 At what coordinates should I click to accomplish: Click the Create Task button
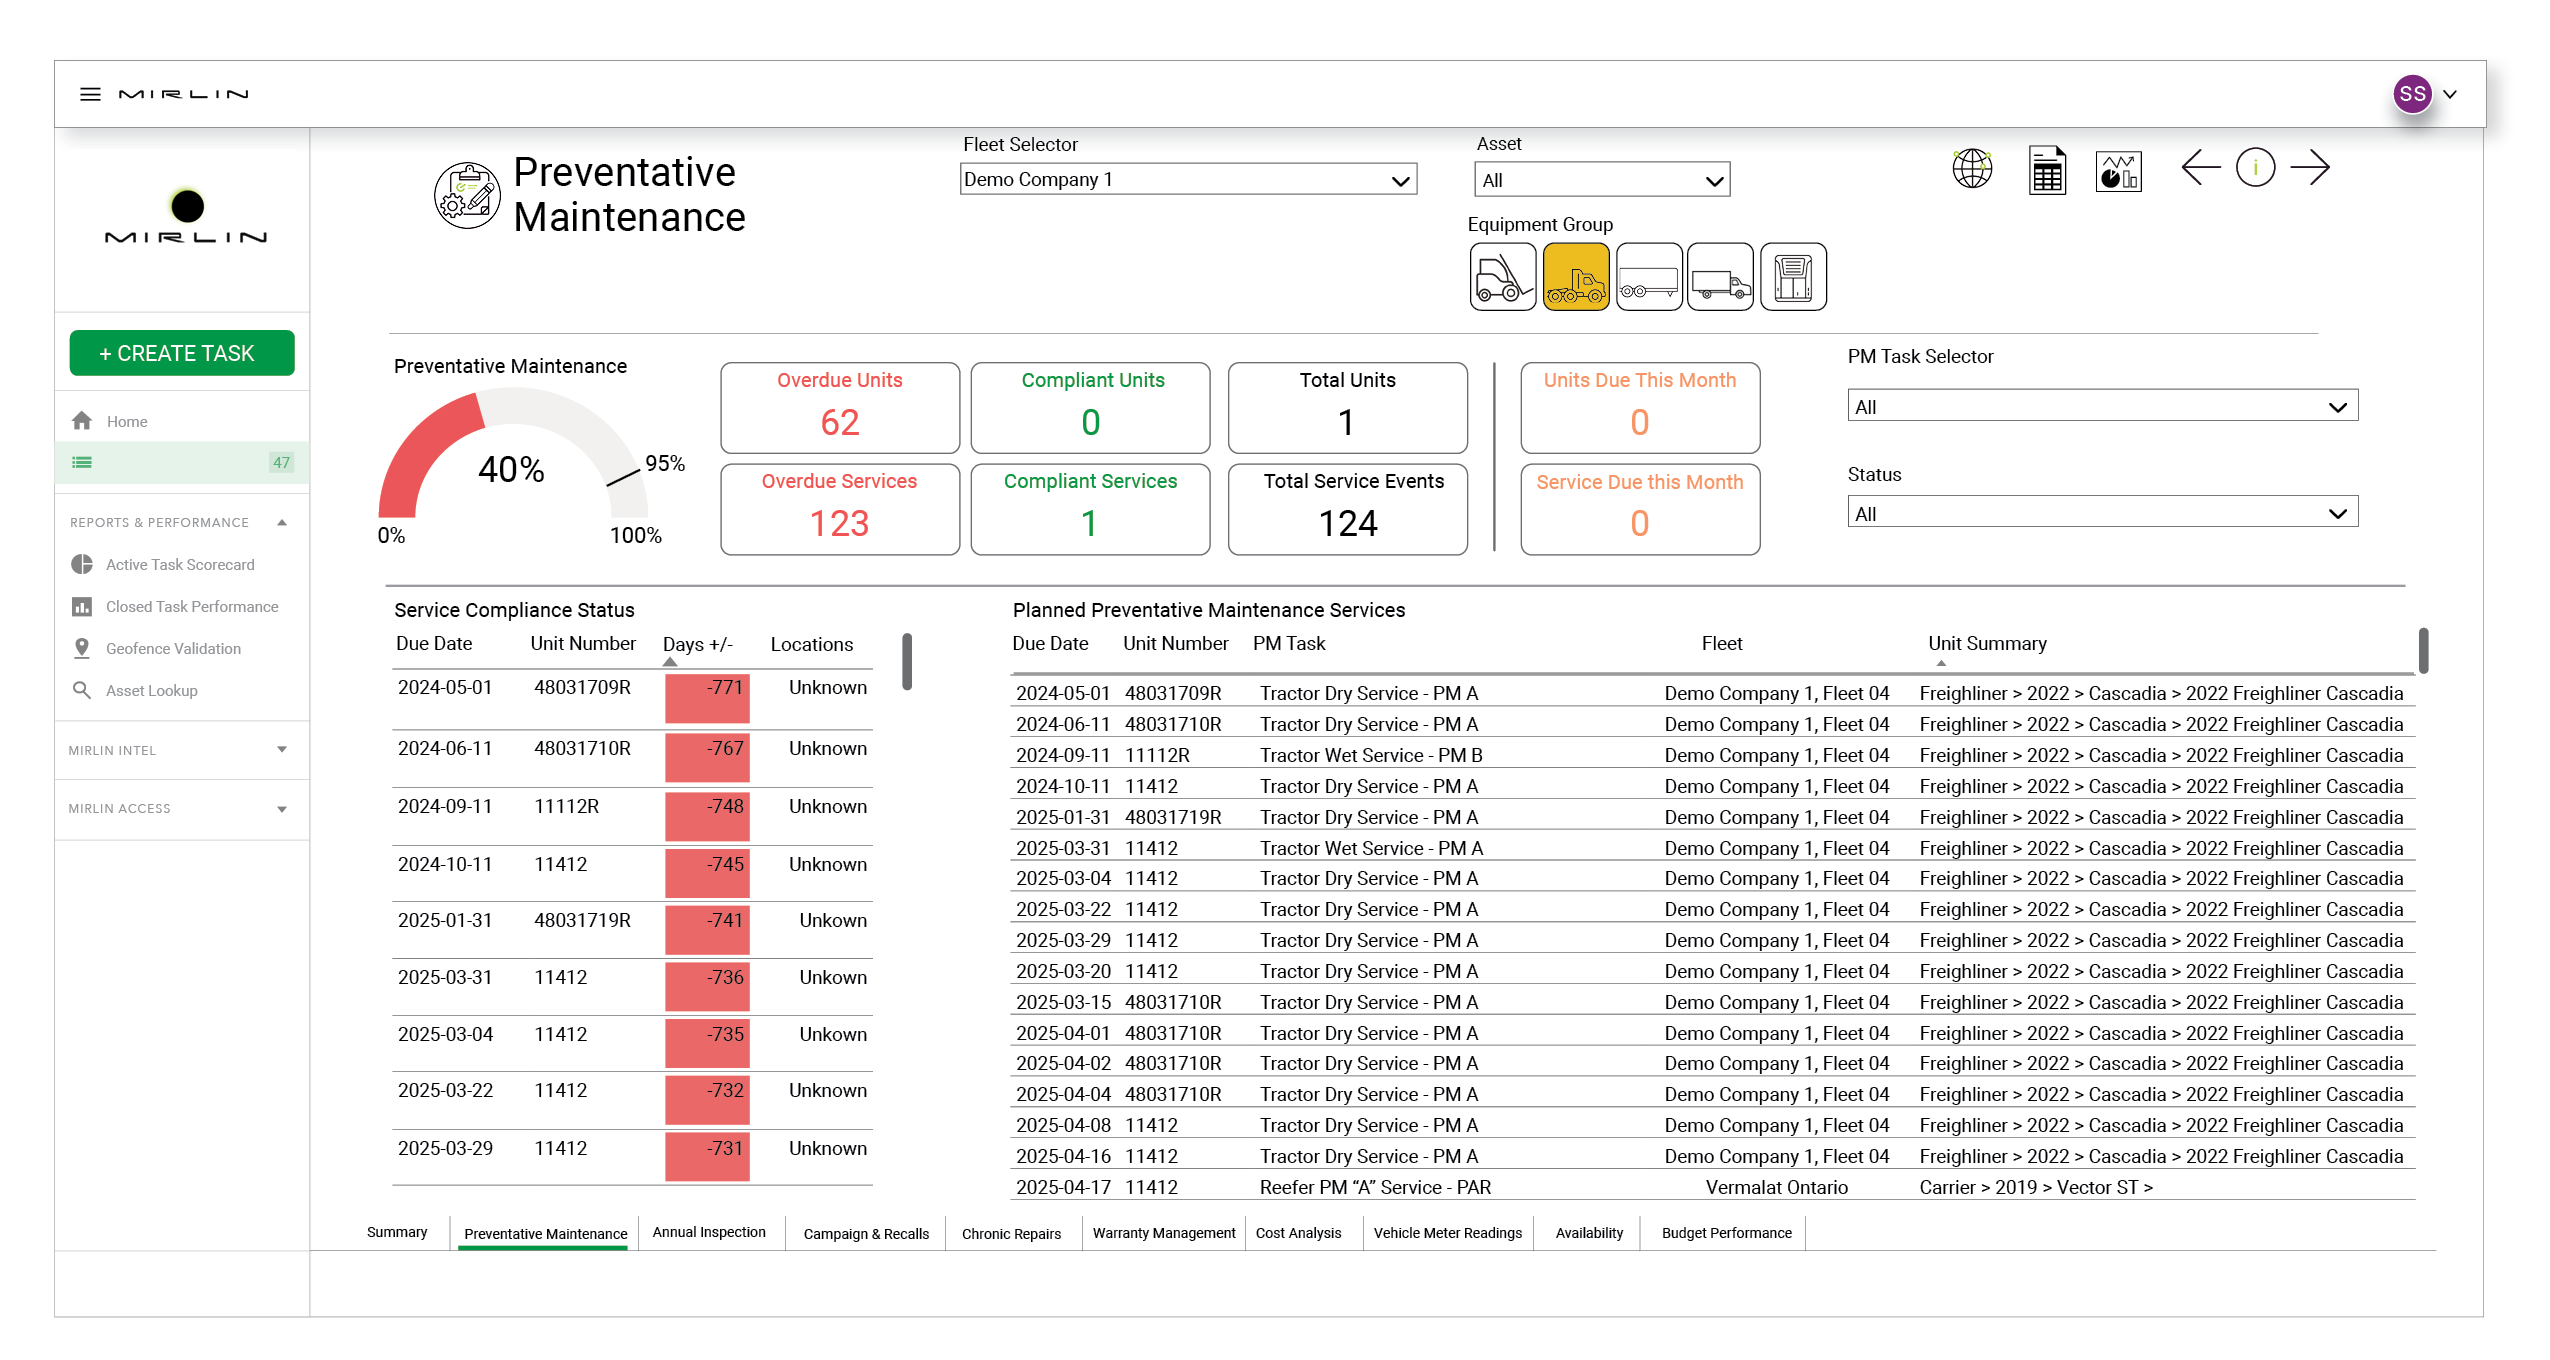pos(181,353)
